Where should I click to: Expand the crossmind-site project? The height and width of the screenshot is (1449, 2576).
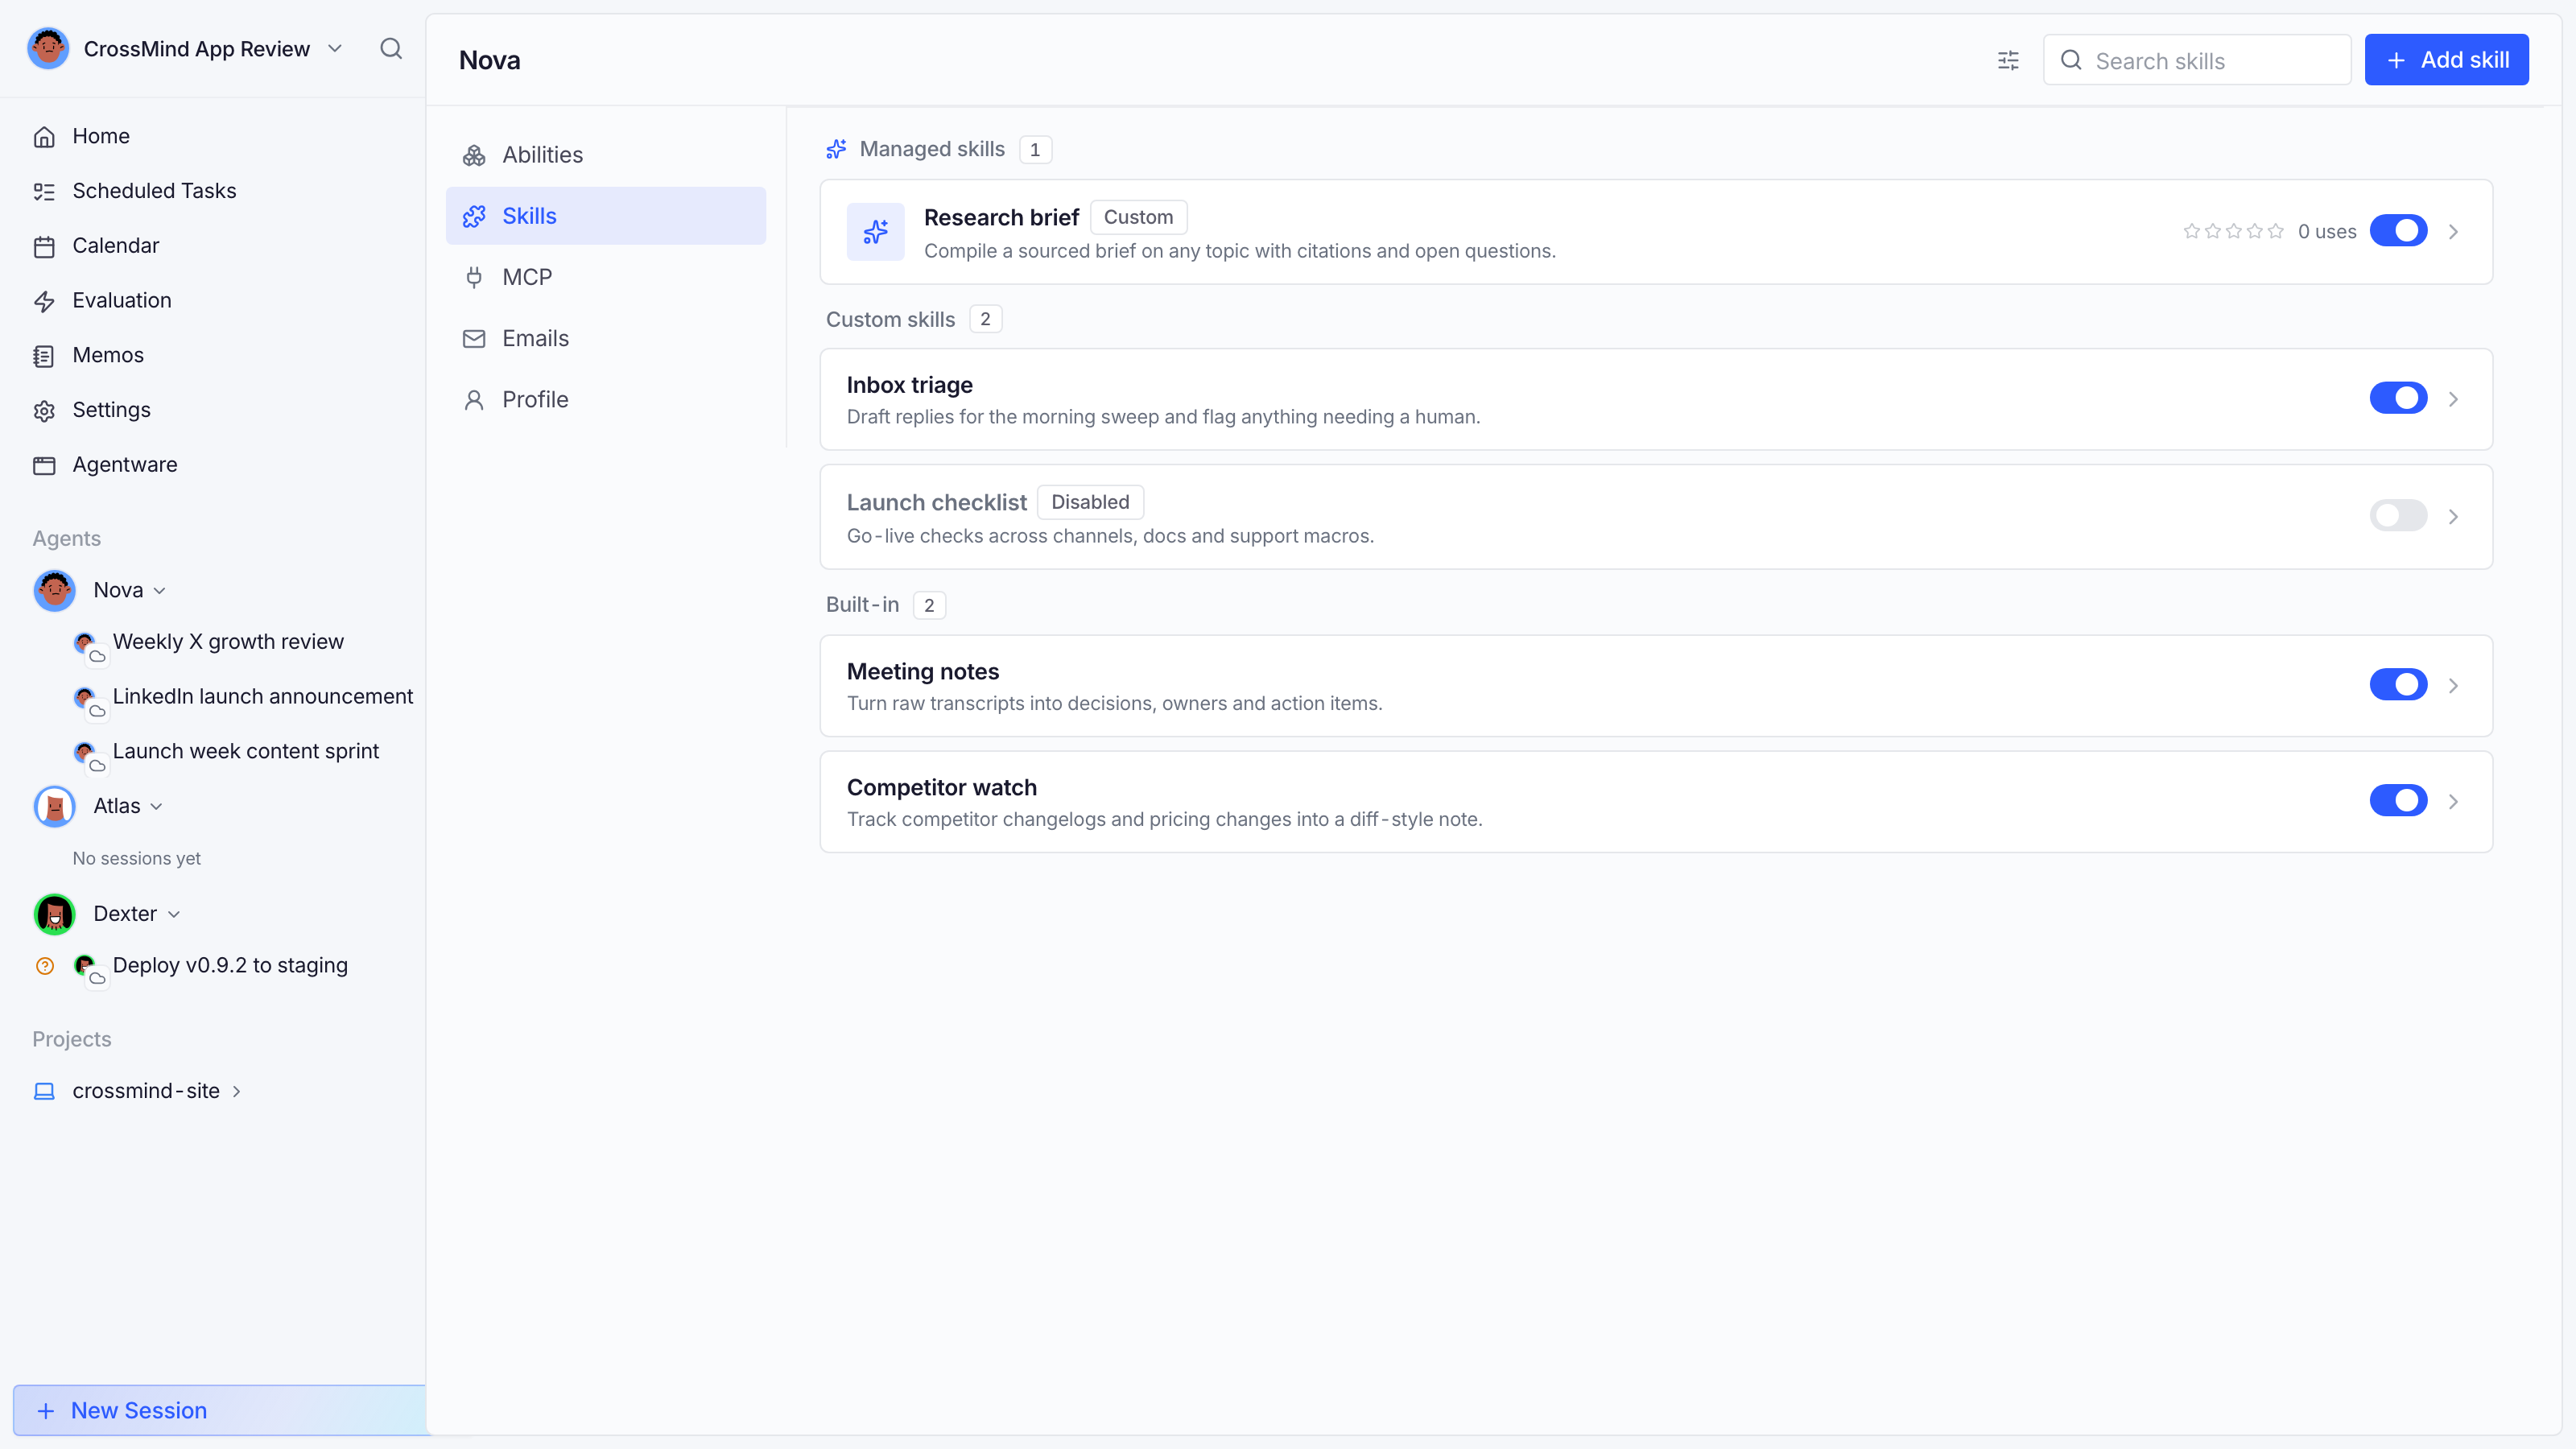[x=236, y=1092]
